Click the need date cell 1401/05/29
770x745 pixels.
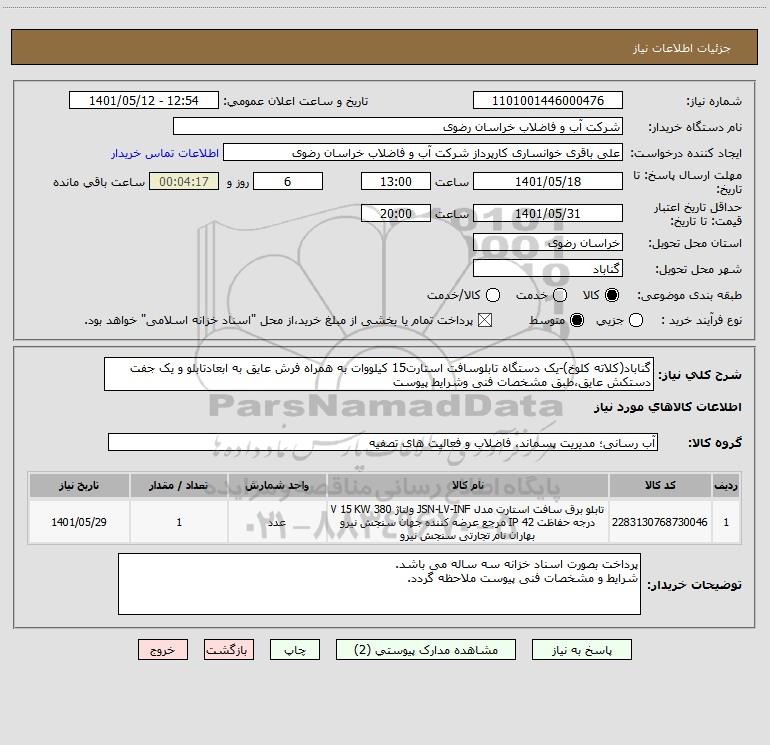[x=79, y=522]
